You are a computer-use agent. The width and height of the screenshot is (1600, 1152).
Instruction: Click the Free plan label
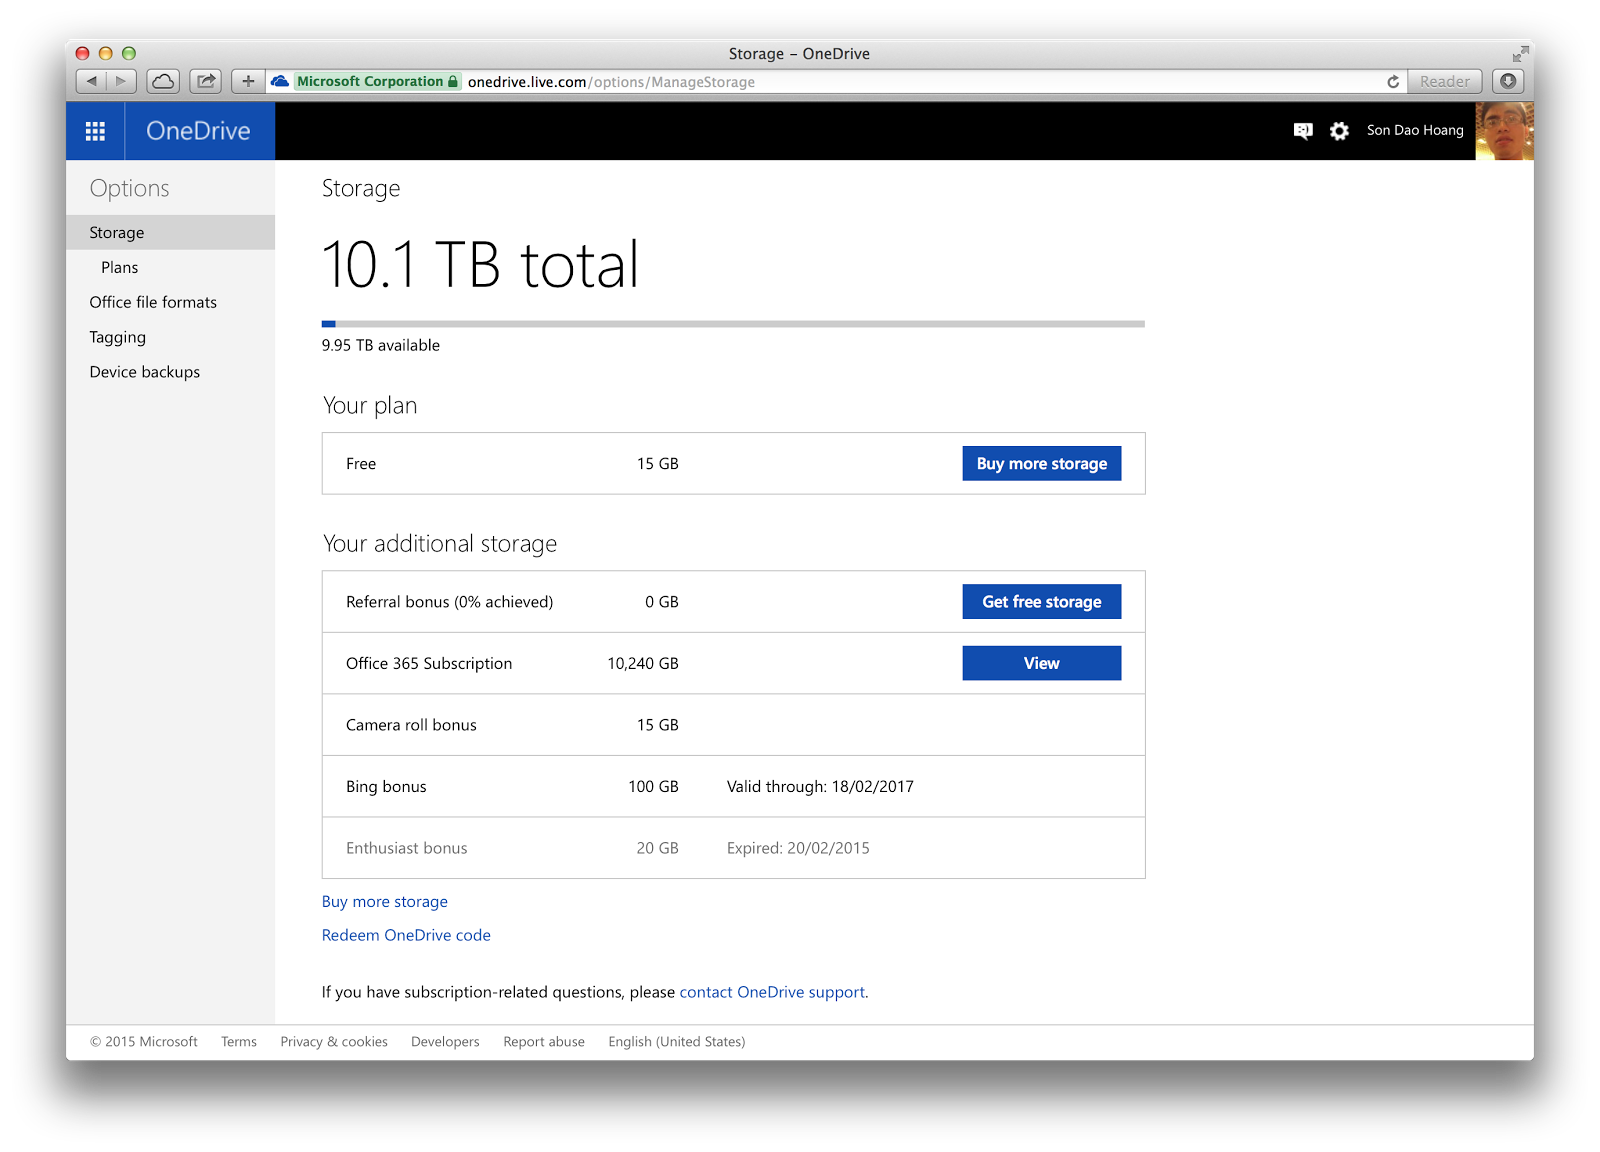(x=361, y=464)
